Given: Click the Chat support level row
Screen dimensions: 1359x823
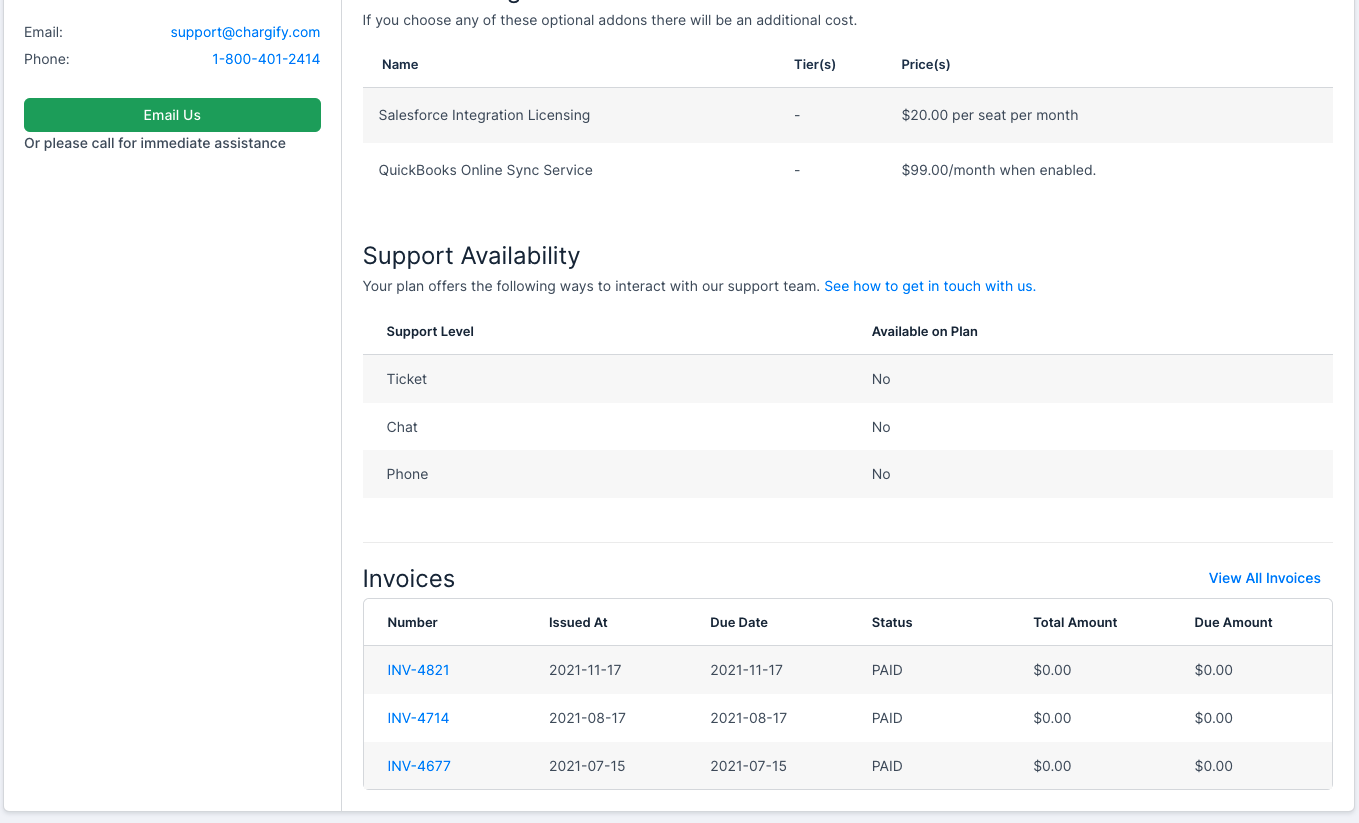Looking at the screenshot, I should pos(402,427).
